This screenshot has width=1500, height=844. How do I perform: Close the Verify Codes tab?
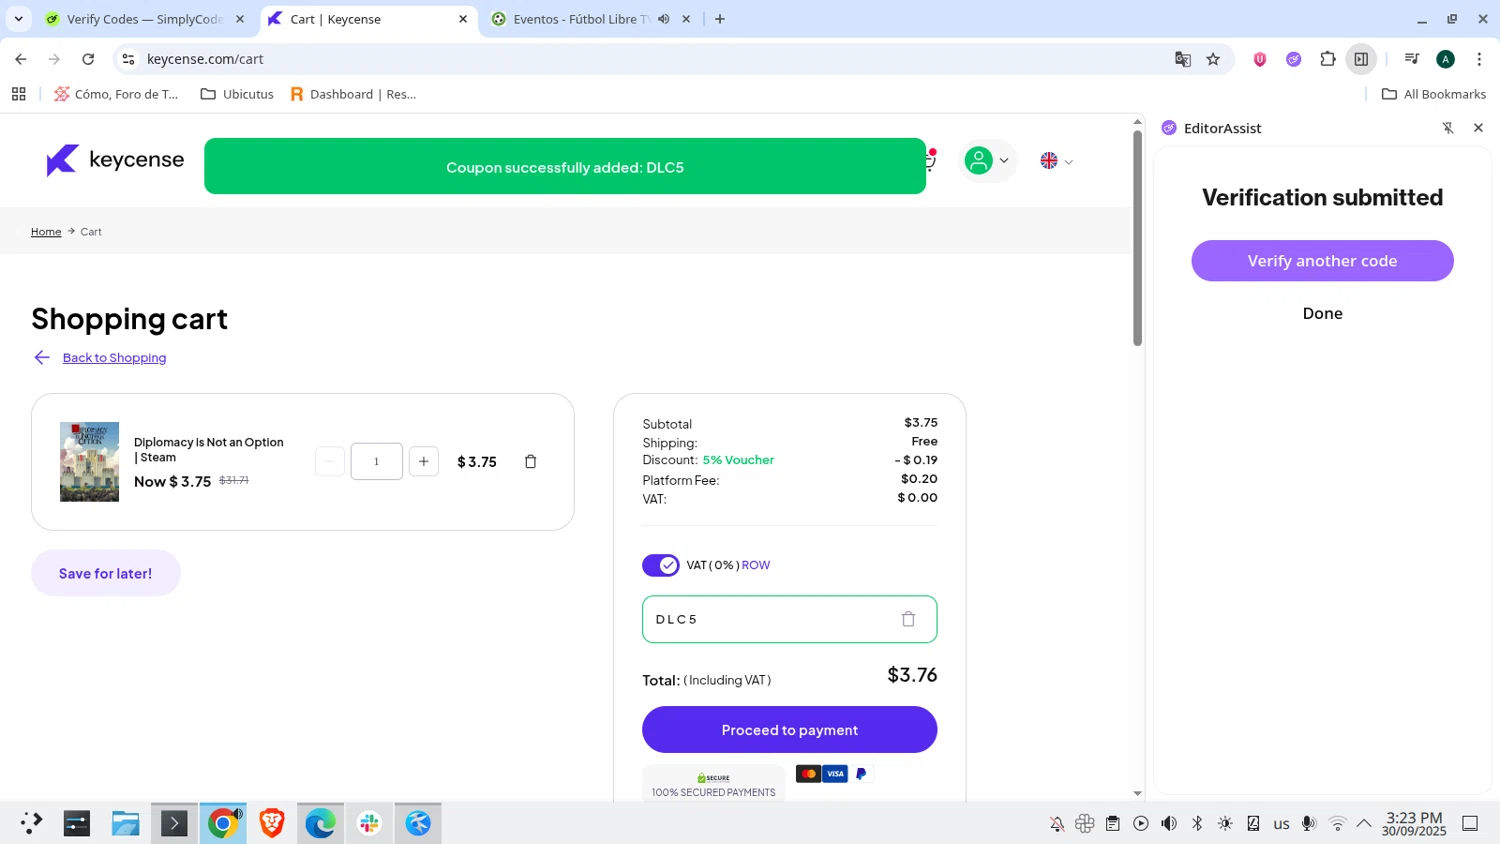[x=240, y=19]
